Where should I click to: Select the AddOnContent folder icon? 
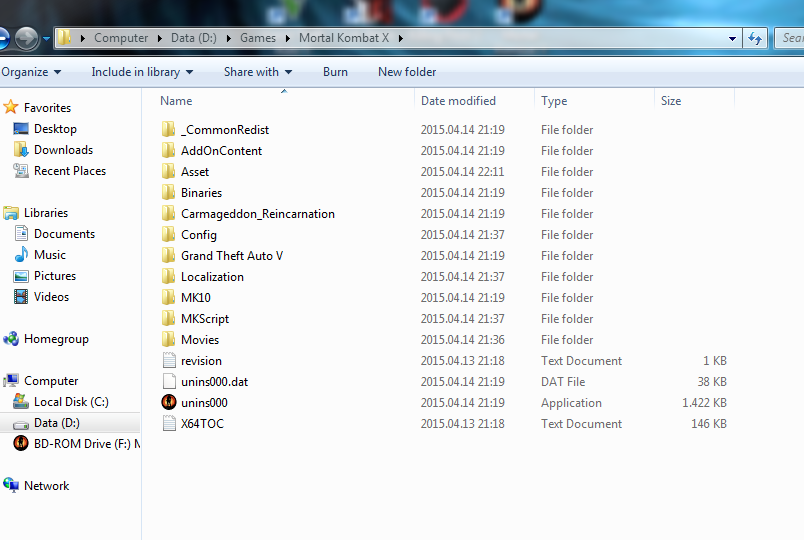click(168, 150)
